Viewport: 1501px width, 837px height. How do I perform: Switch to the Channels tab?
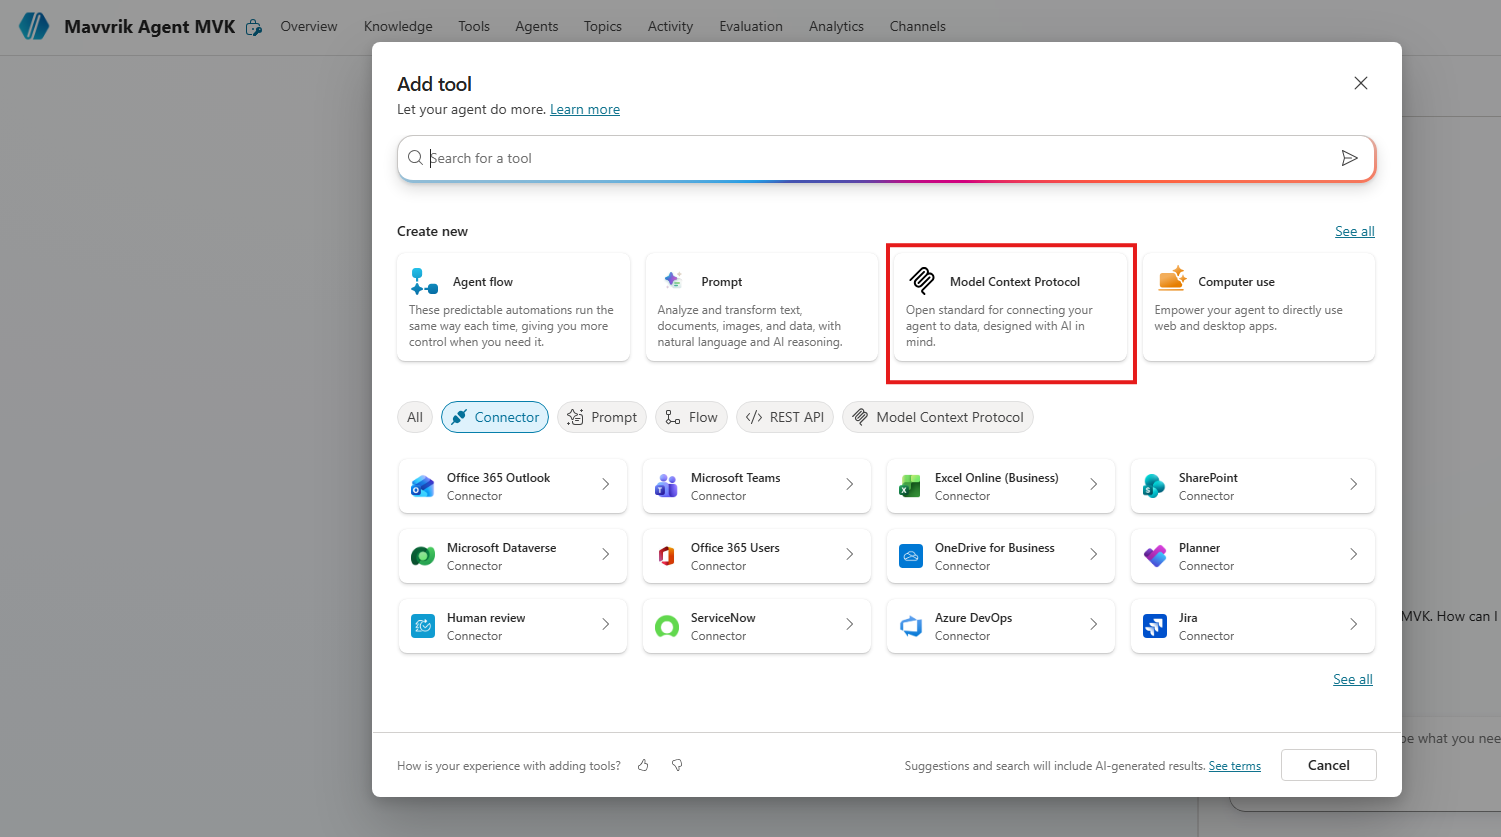(918, 26)
